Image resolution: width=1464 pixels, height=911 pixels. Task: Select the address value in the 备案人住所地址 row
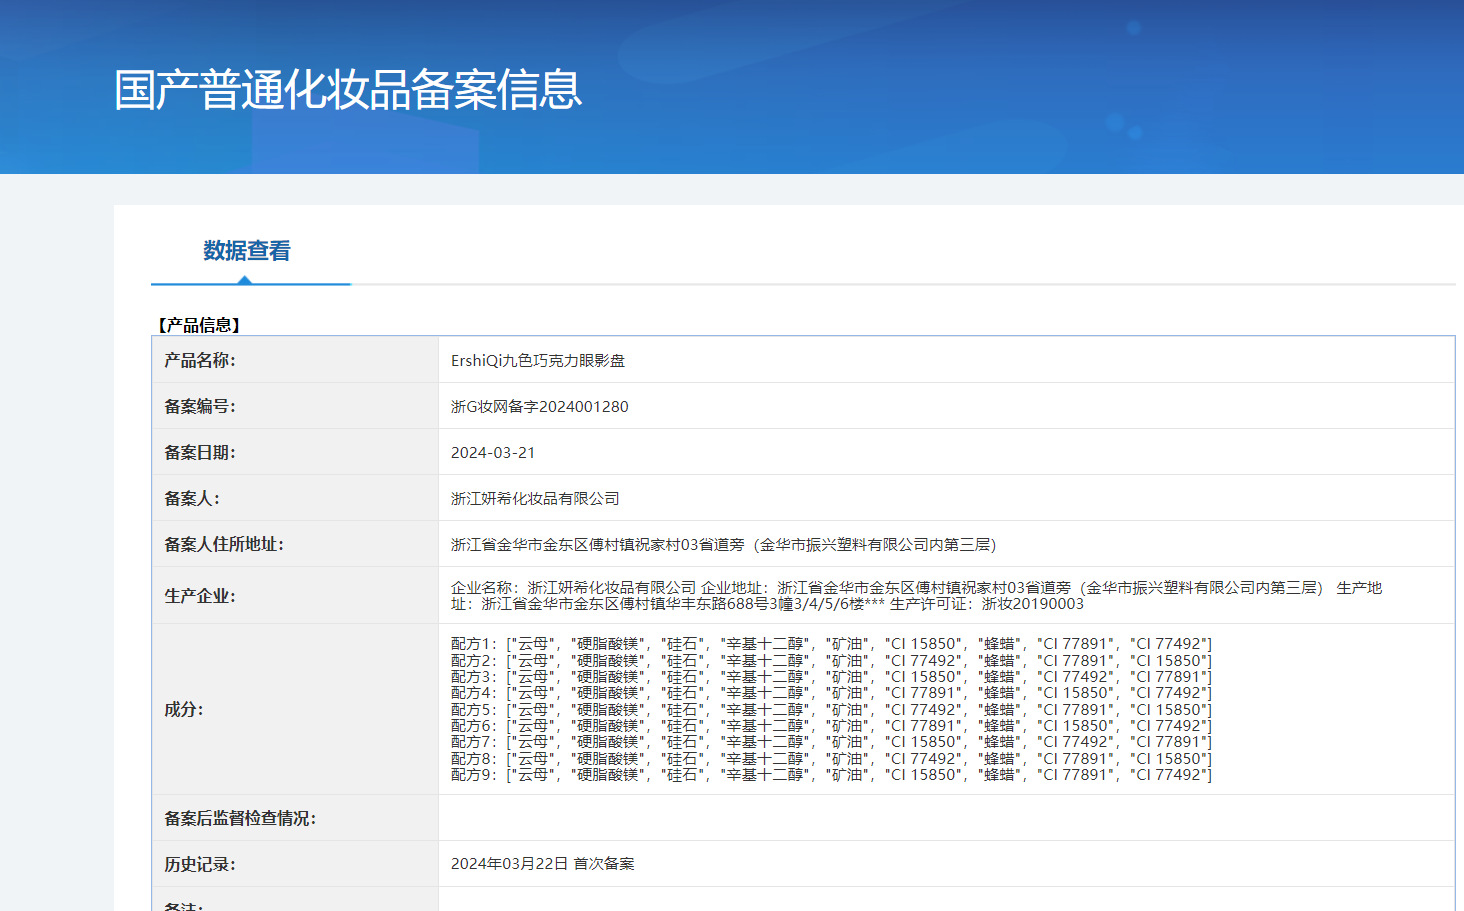[x=723, y=545]
